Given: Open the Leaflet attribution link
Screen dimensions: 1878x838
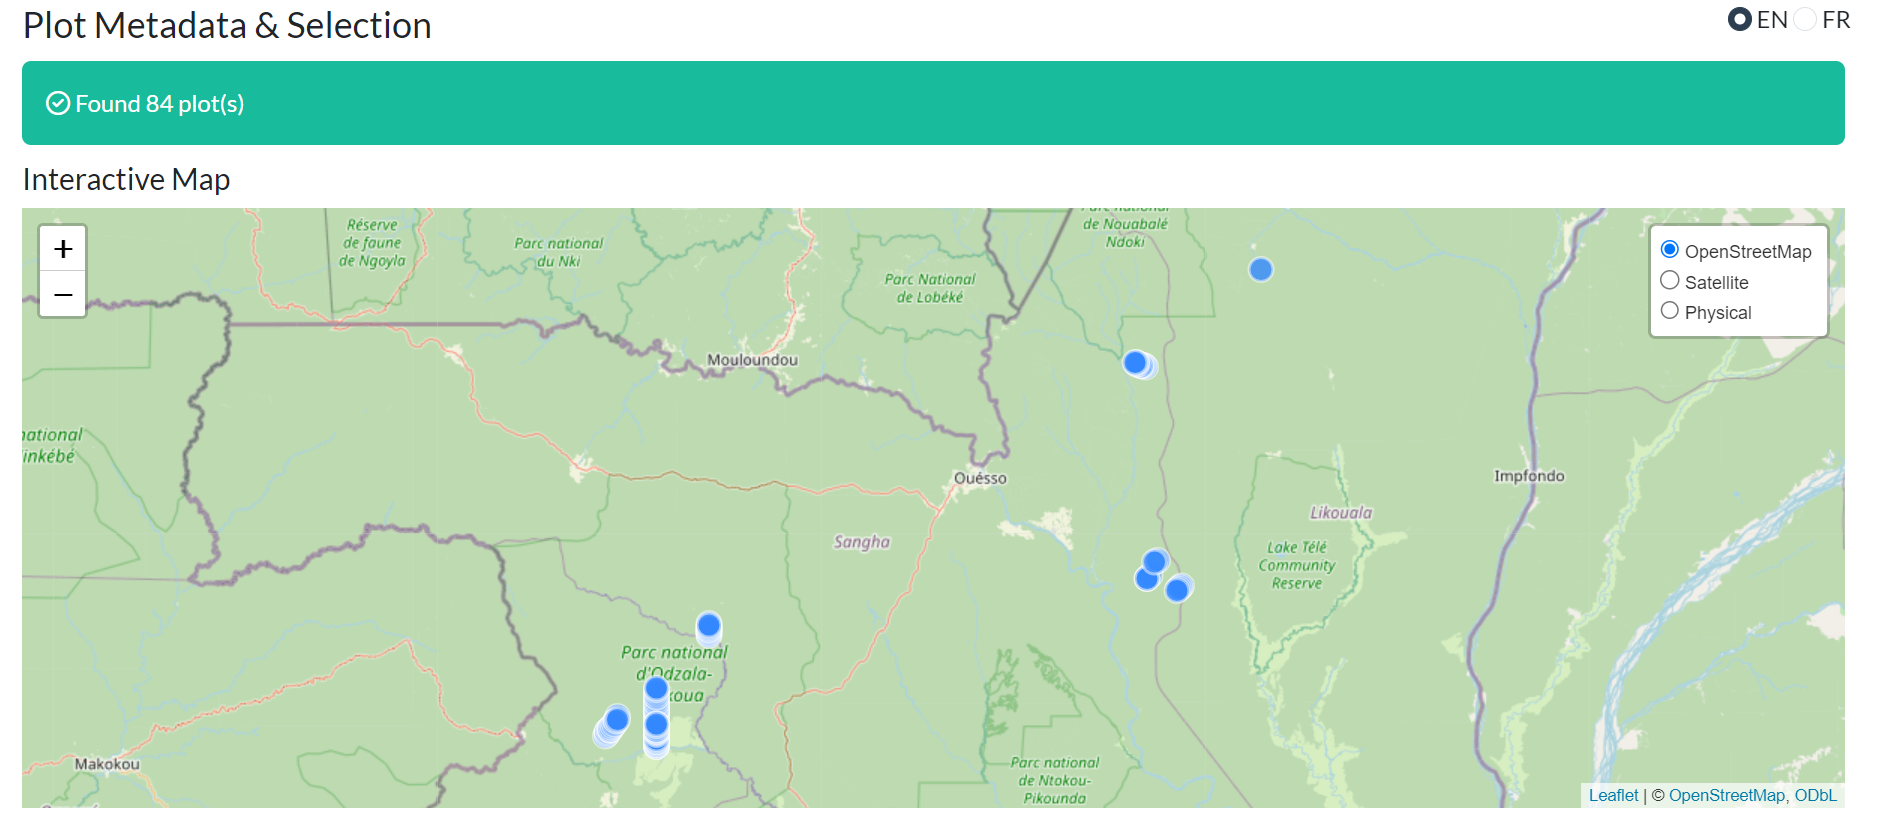Looking at the screenshot, I should 1613,796.
